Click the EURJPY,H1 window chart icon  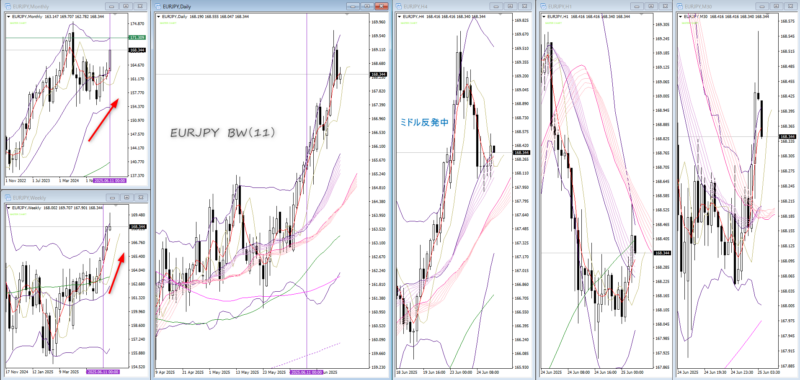543,6
